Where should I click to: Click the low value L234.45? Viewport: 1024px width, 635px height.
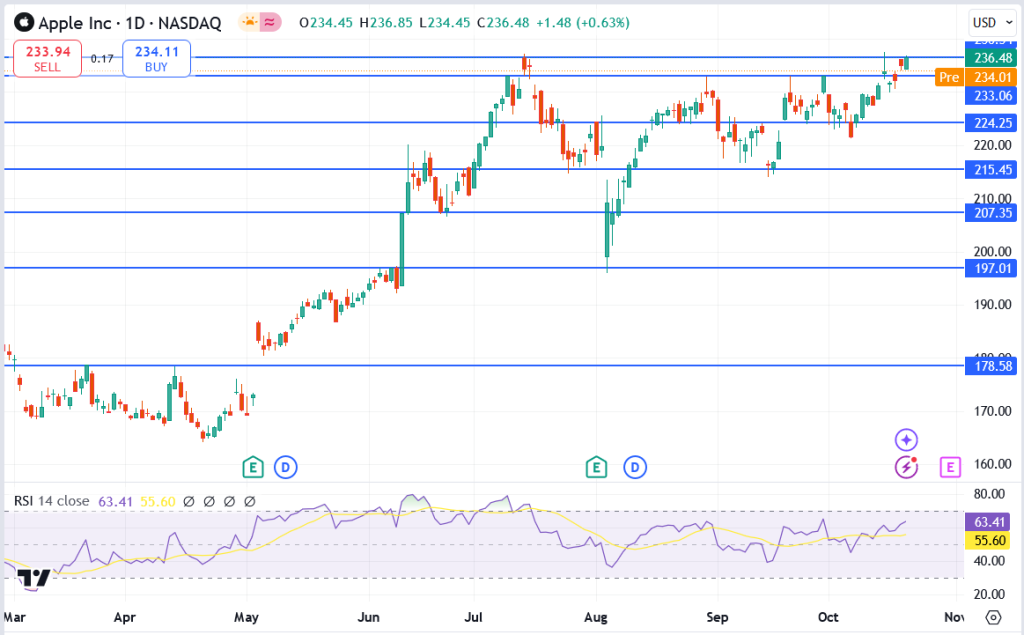click(x=444, y=23)
